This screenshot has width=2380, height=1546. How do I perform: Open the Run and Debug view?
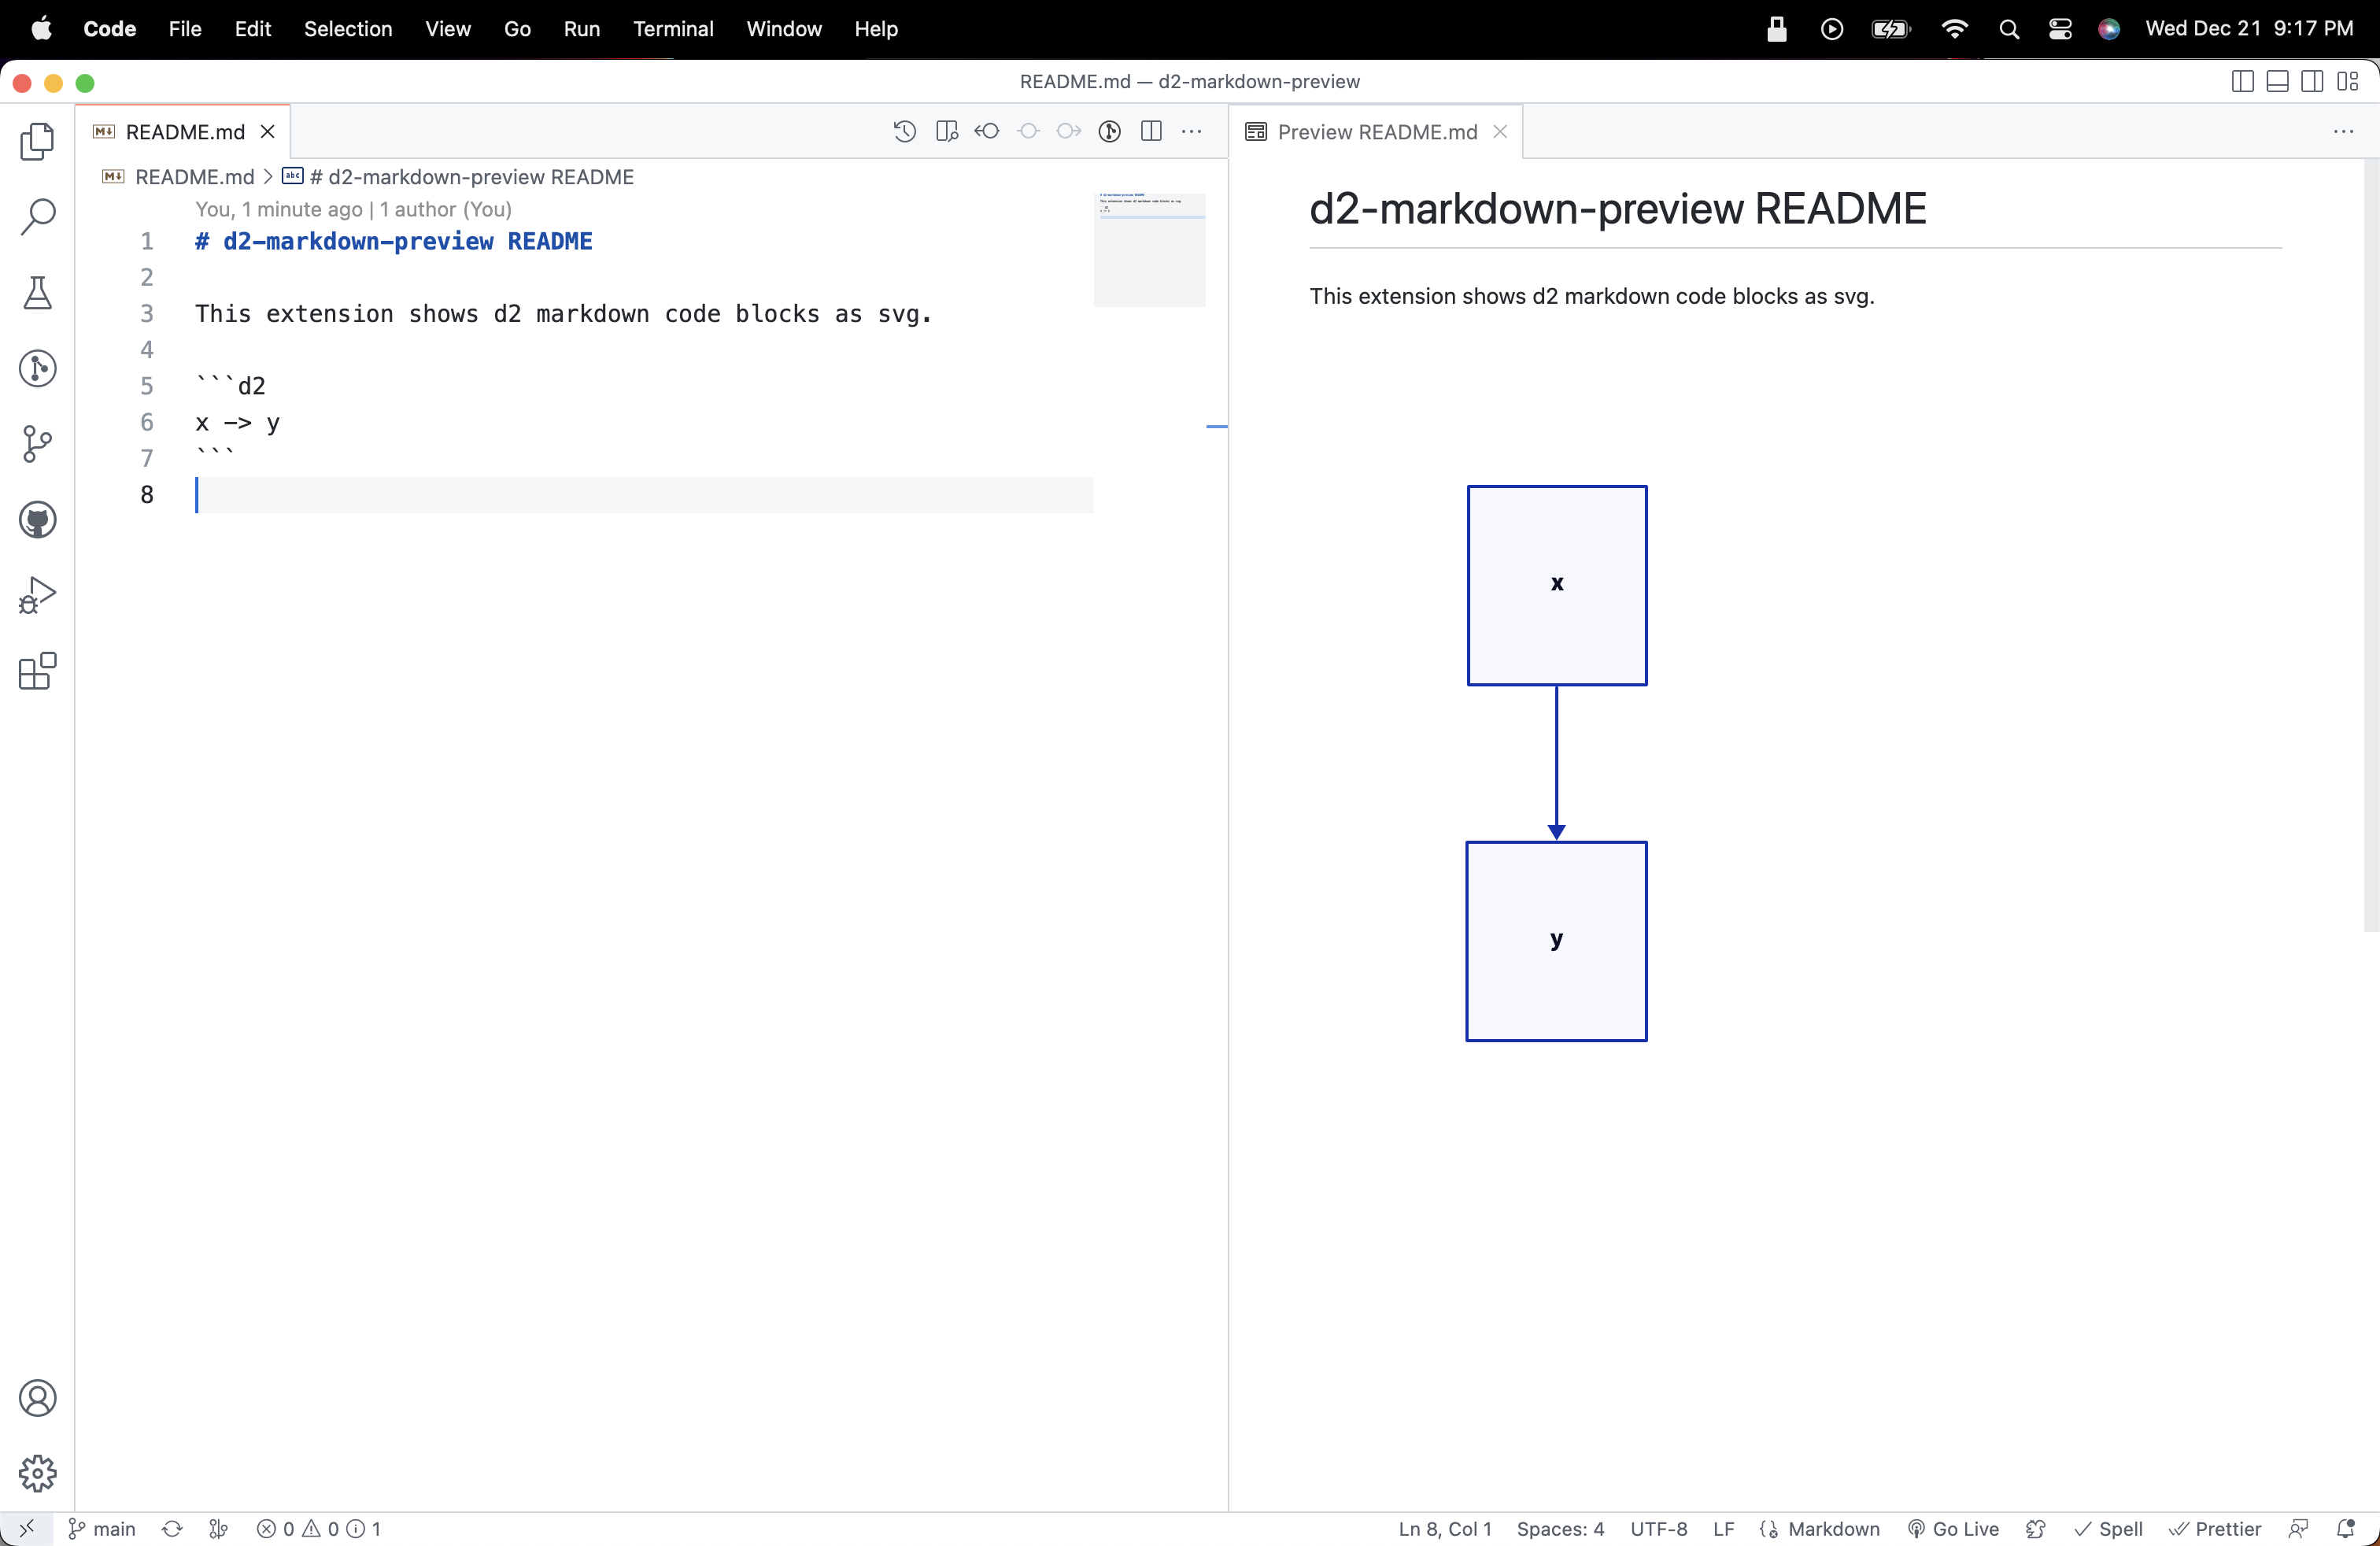37,596
